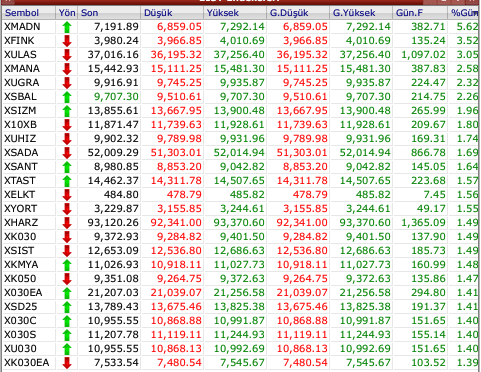This screenshot has width=481, height=372.
Task: Click the green up arrow in X030S row
Action: (x=67, y=335)
